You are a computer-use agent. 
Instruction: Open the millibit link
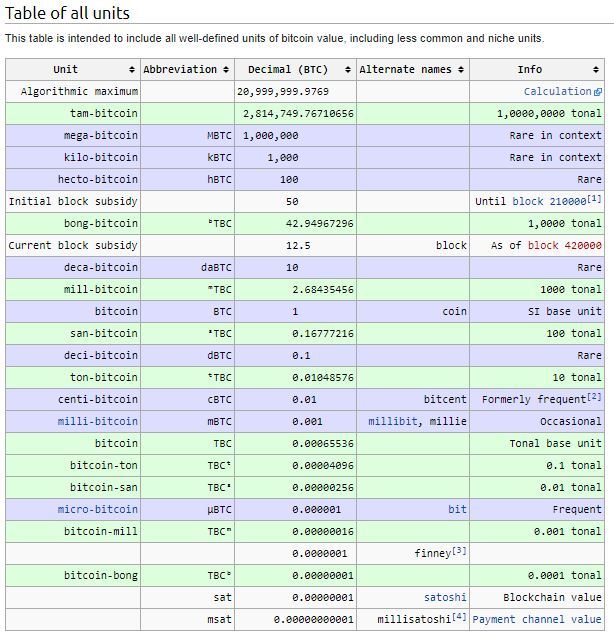click(x=393, y=421)
